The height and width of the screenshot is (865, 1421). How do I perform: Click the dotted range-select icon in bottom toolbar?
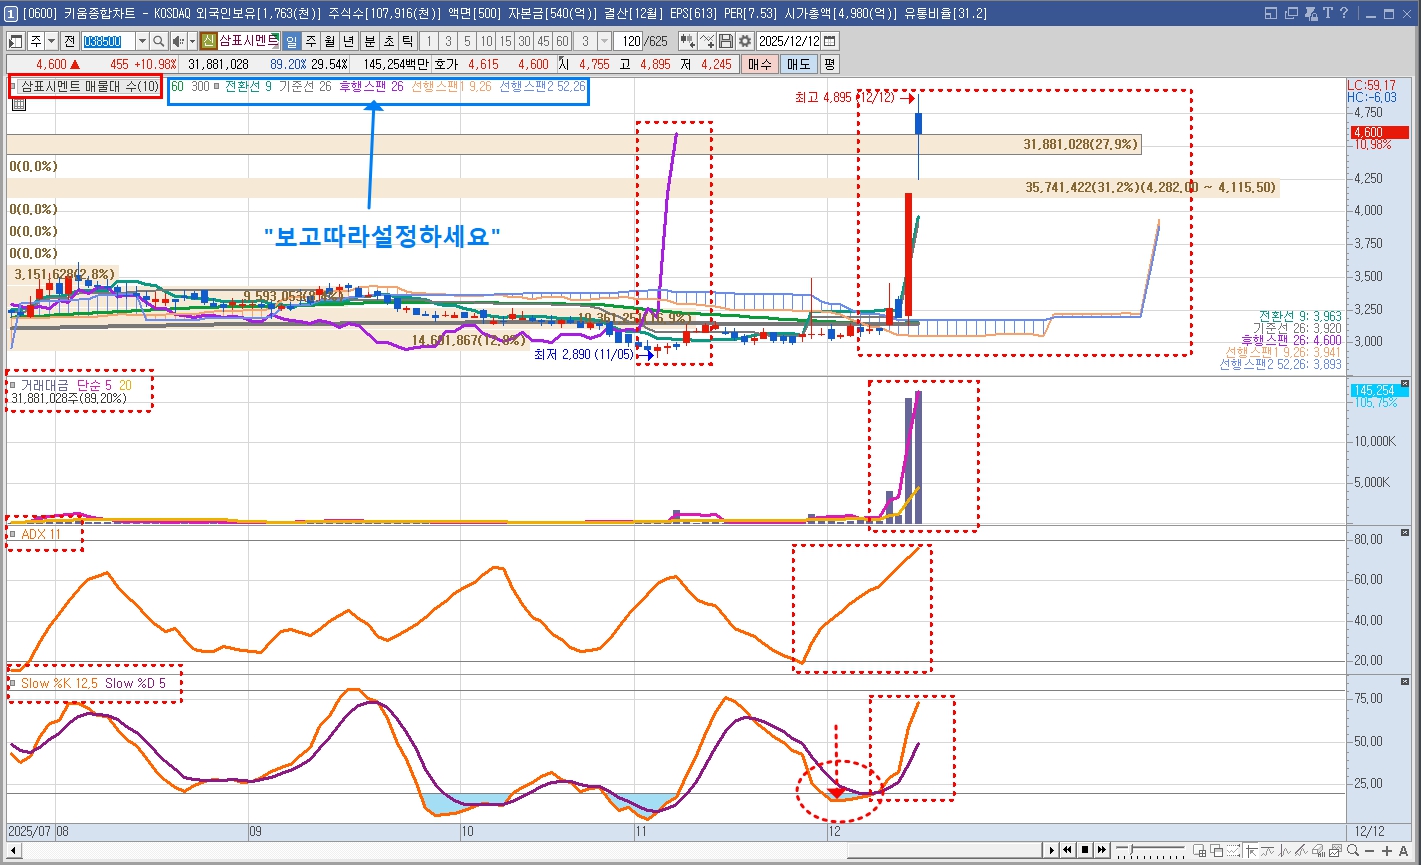[1233, 850]
